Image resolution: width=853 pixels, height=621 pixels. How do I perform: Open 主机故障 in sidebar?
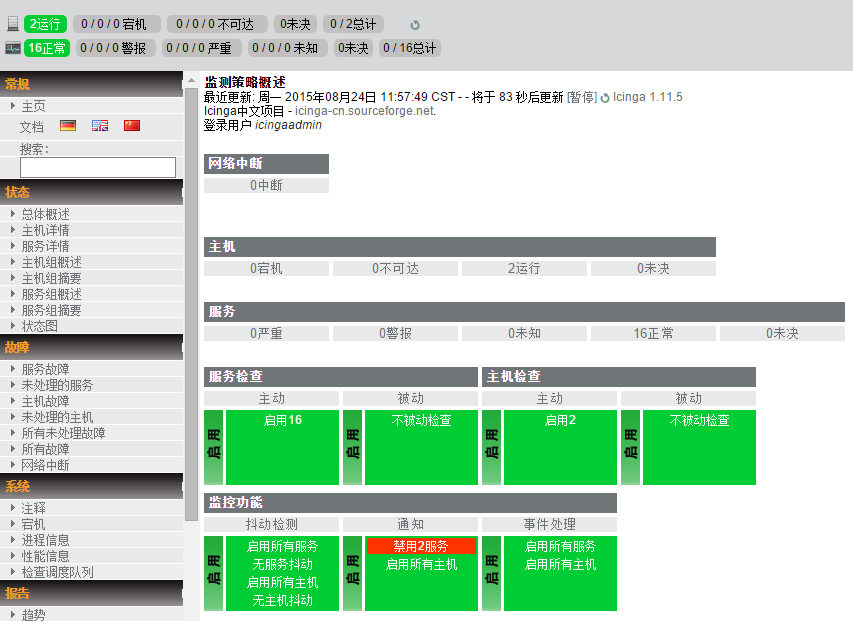coord(46,401)
